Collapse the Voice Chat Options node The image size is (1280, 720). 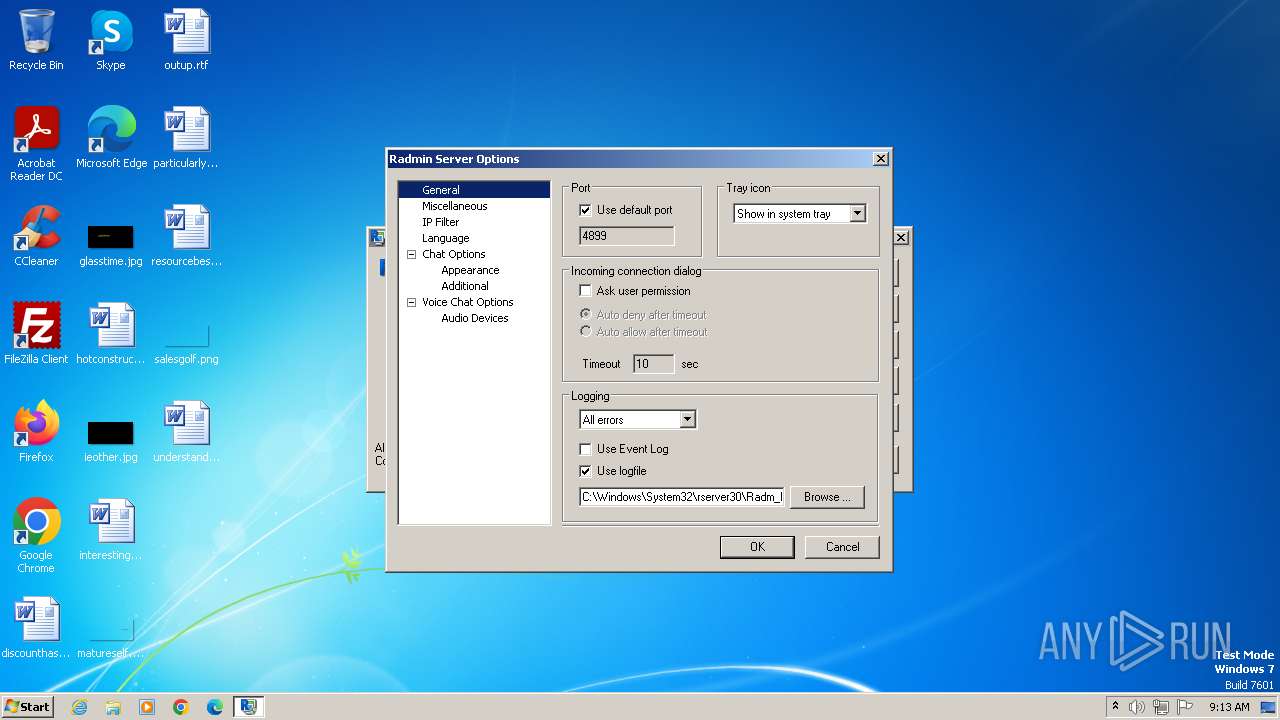[x=411, y=302]
